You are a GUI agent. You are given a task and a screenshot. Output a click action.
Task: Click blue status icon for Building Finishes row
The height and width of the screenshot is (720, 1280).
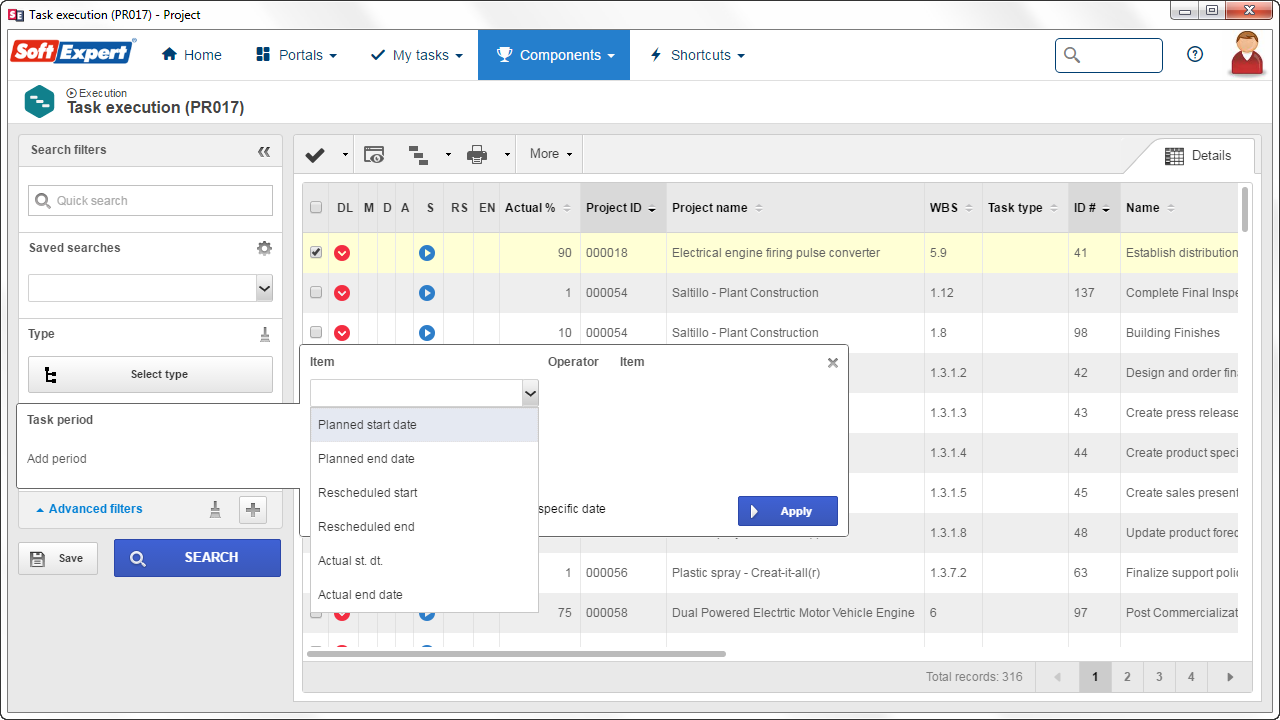tap(427, 333)
